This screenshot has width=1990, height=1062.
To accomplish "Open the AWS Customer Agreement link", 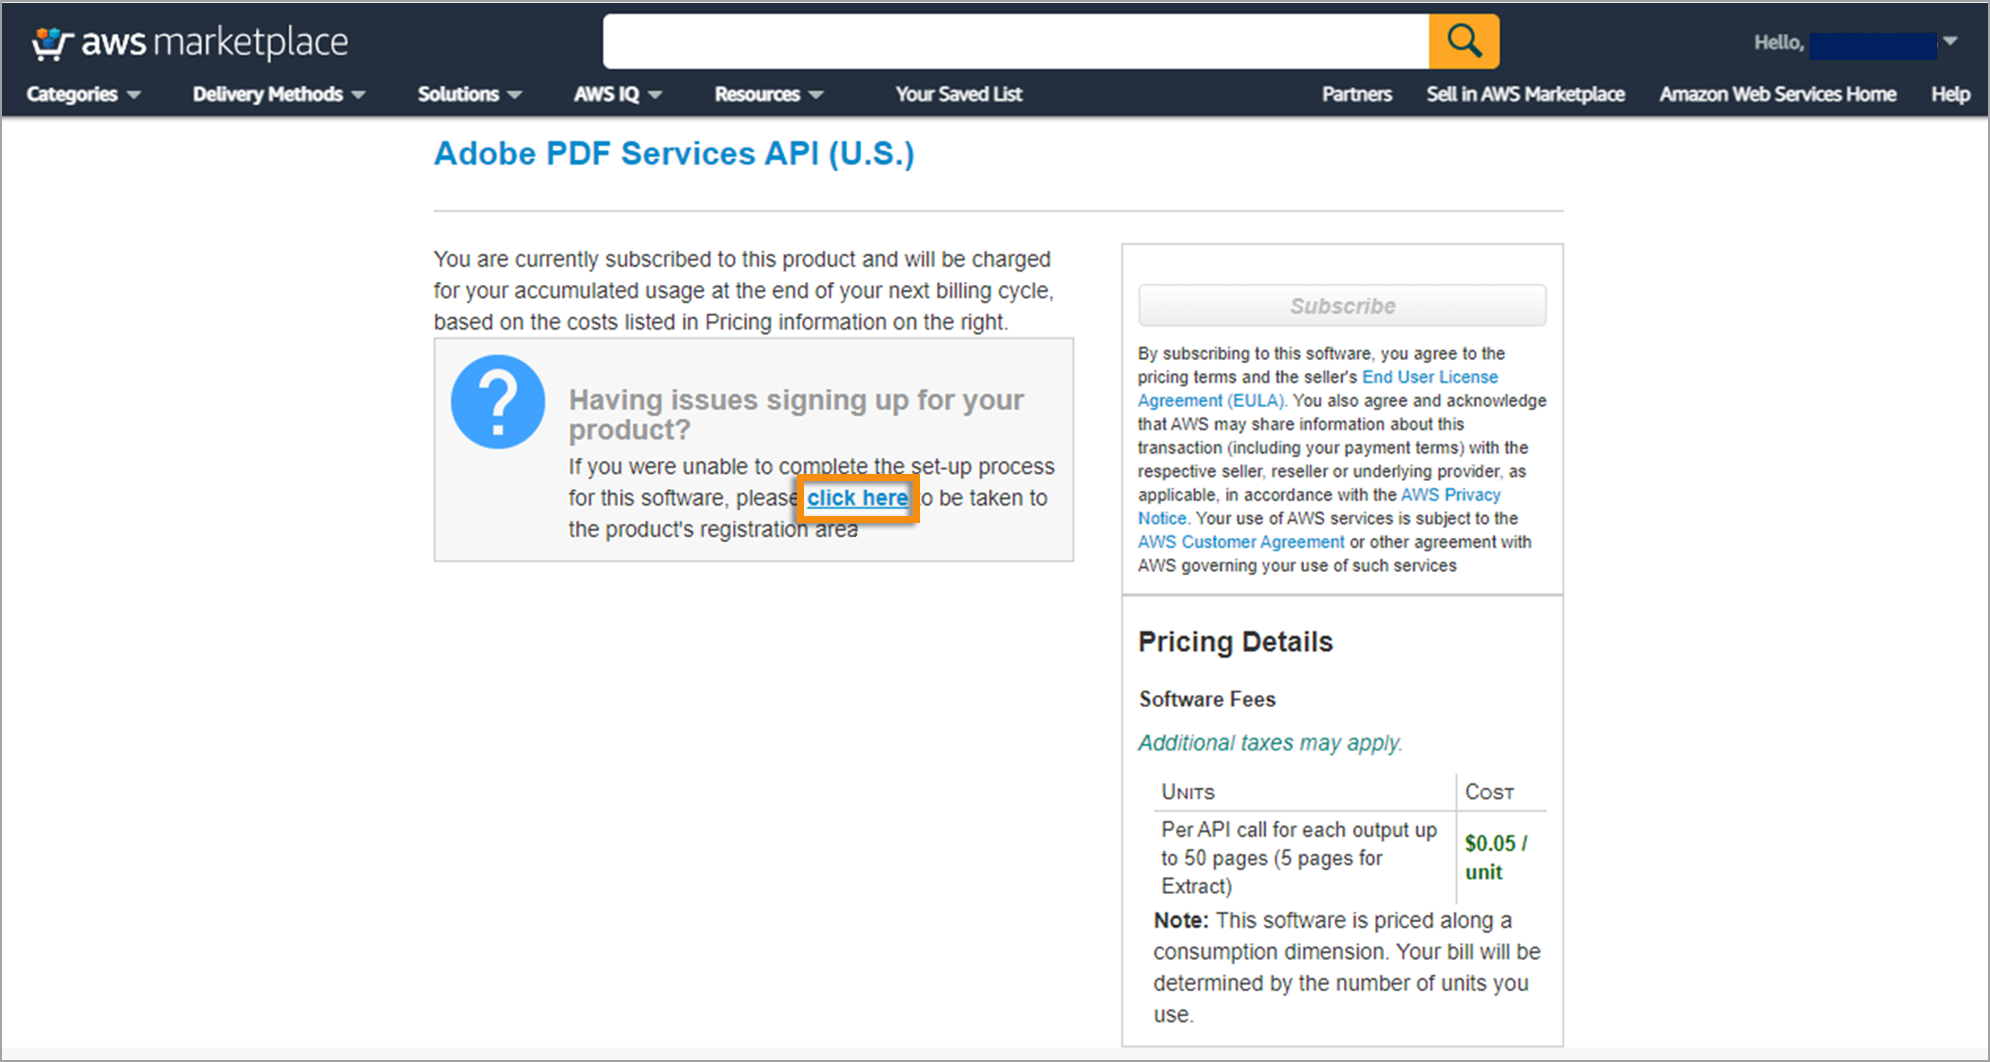I will (1240, 541).
